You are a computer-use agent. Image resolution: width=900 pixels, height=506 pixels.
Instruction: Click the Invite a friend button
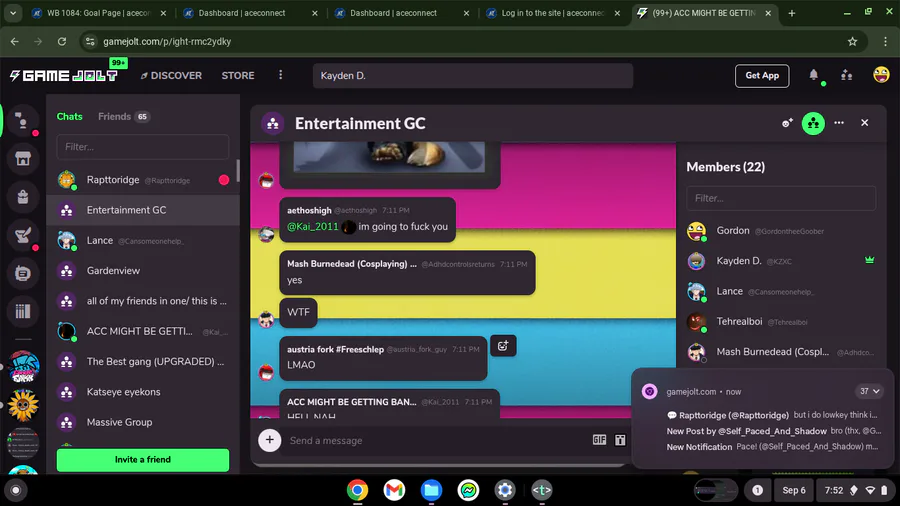[143, 460]
